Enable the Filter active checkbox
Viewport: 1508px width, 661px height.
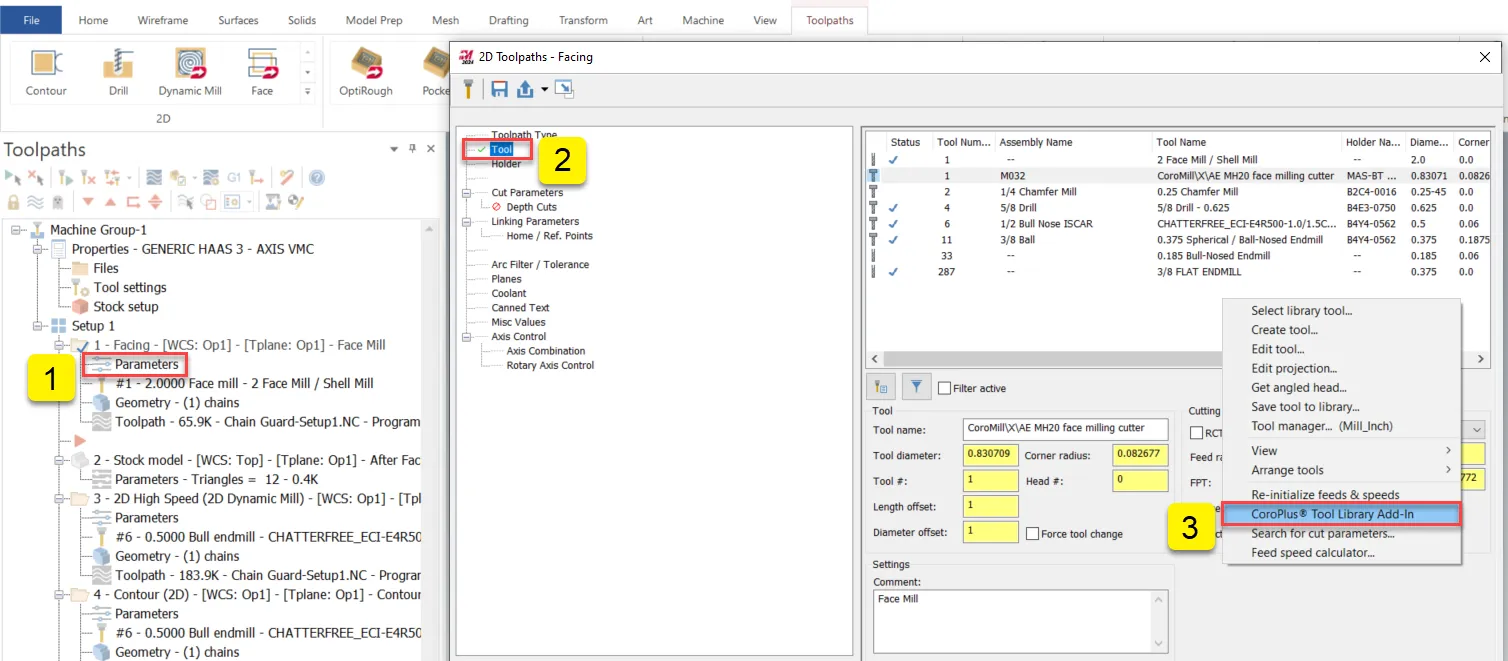945,388
